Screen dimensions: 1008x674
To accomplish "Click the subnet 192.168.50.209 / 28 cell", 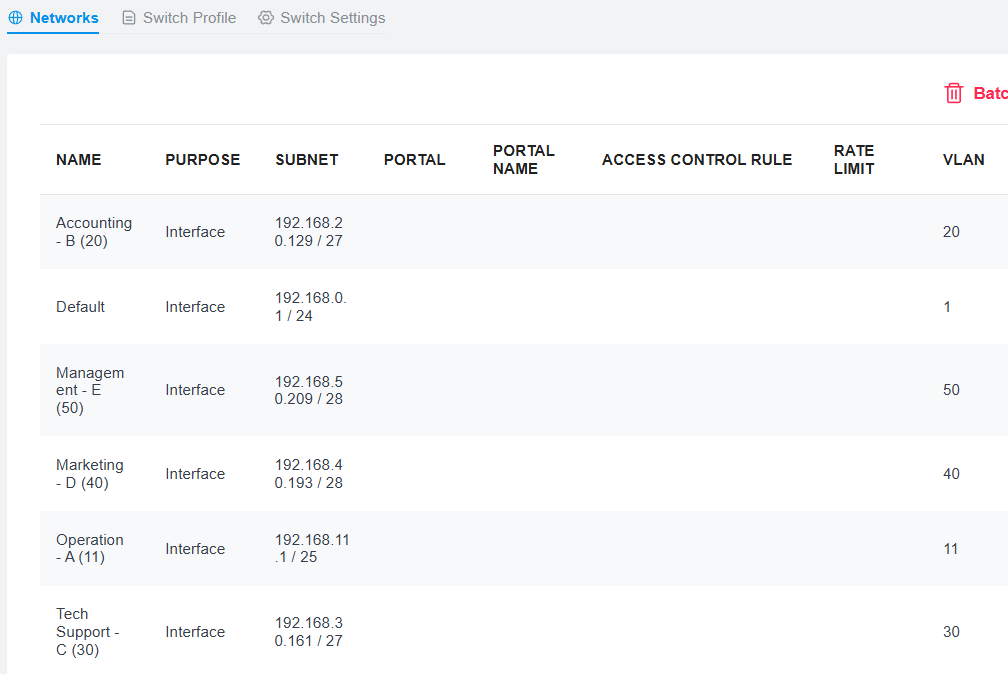I will pyautogui.click(x=309, y=390).
